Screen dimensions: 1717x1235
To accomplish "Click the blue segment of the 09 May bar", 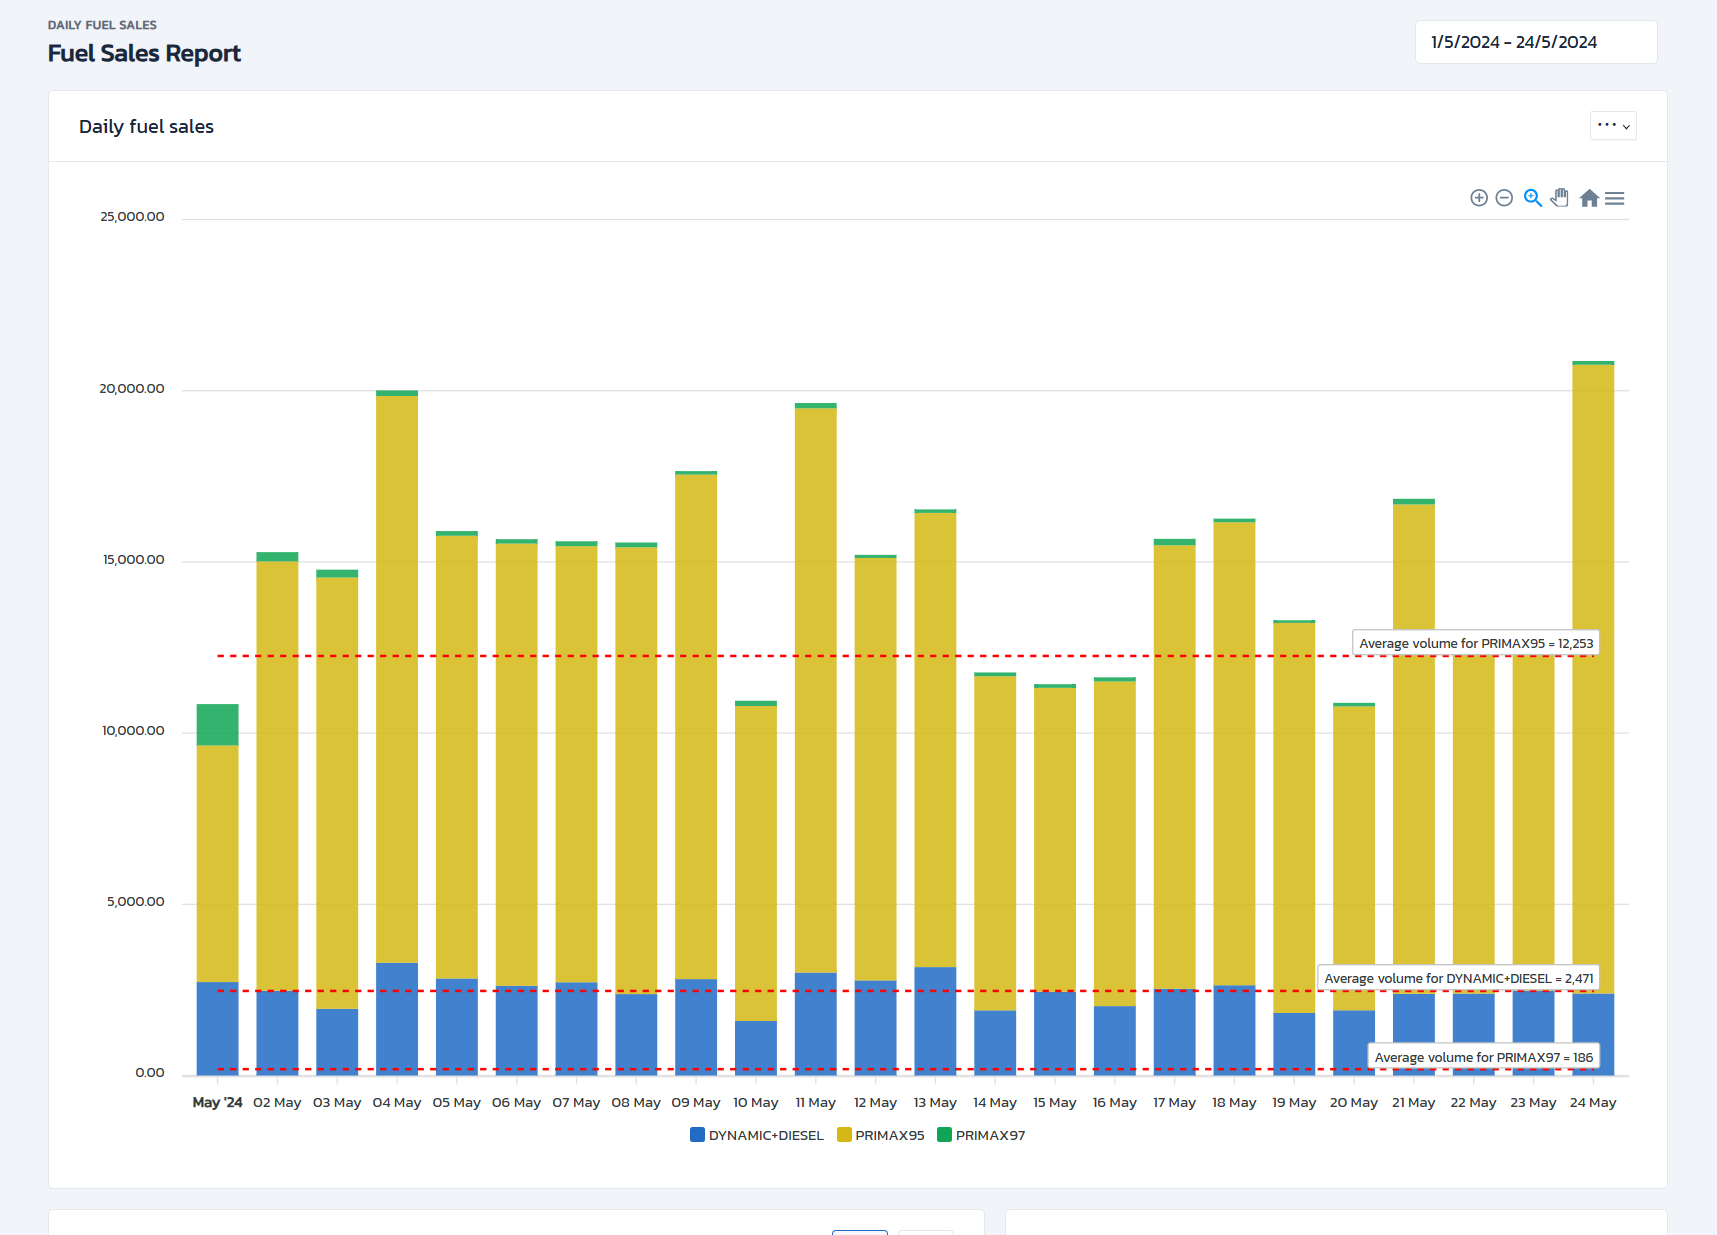I will [696, 1026].
